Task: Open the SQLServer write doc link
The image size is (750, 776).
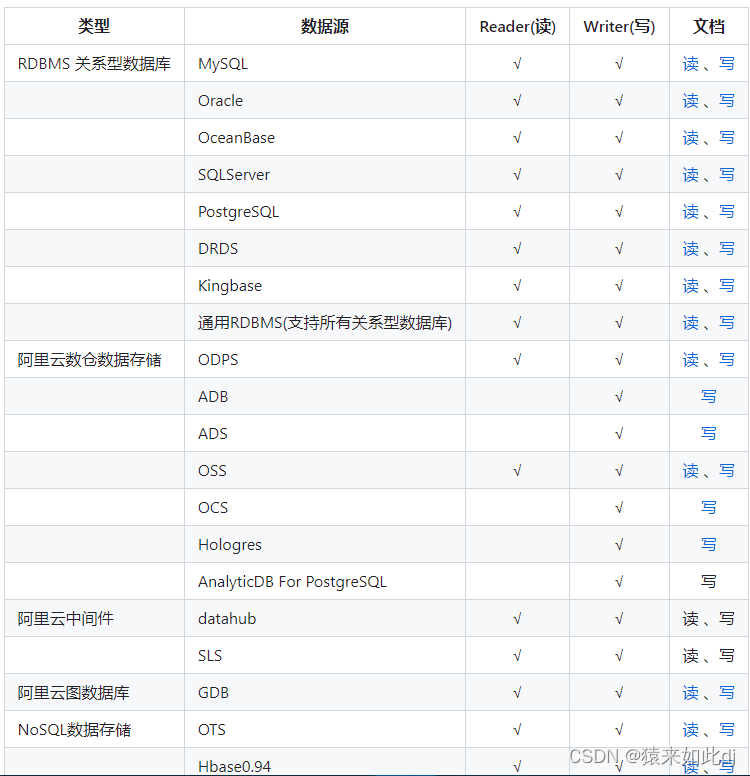Action: click(x=727, y=175)
